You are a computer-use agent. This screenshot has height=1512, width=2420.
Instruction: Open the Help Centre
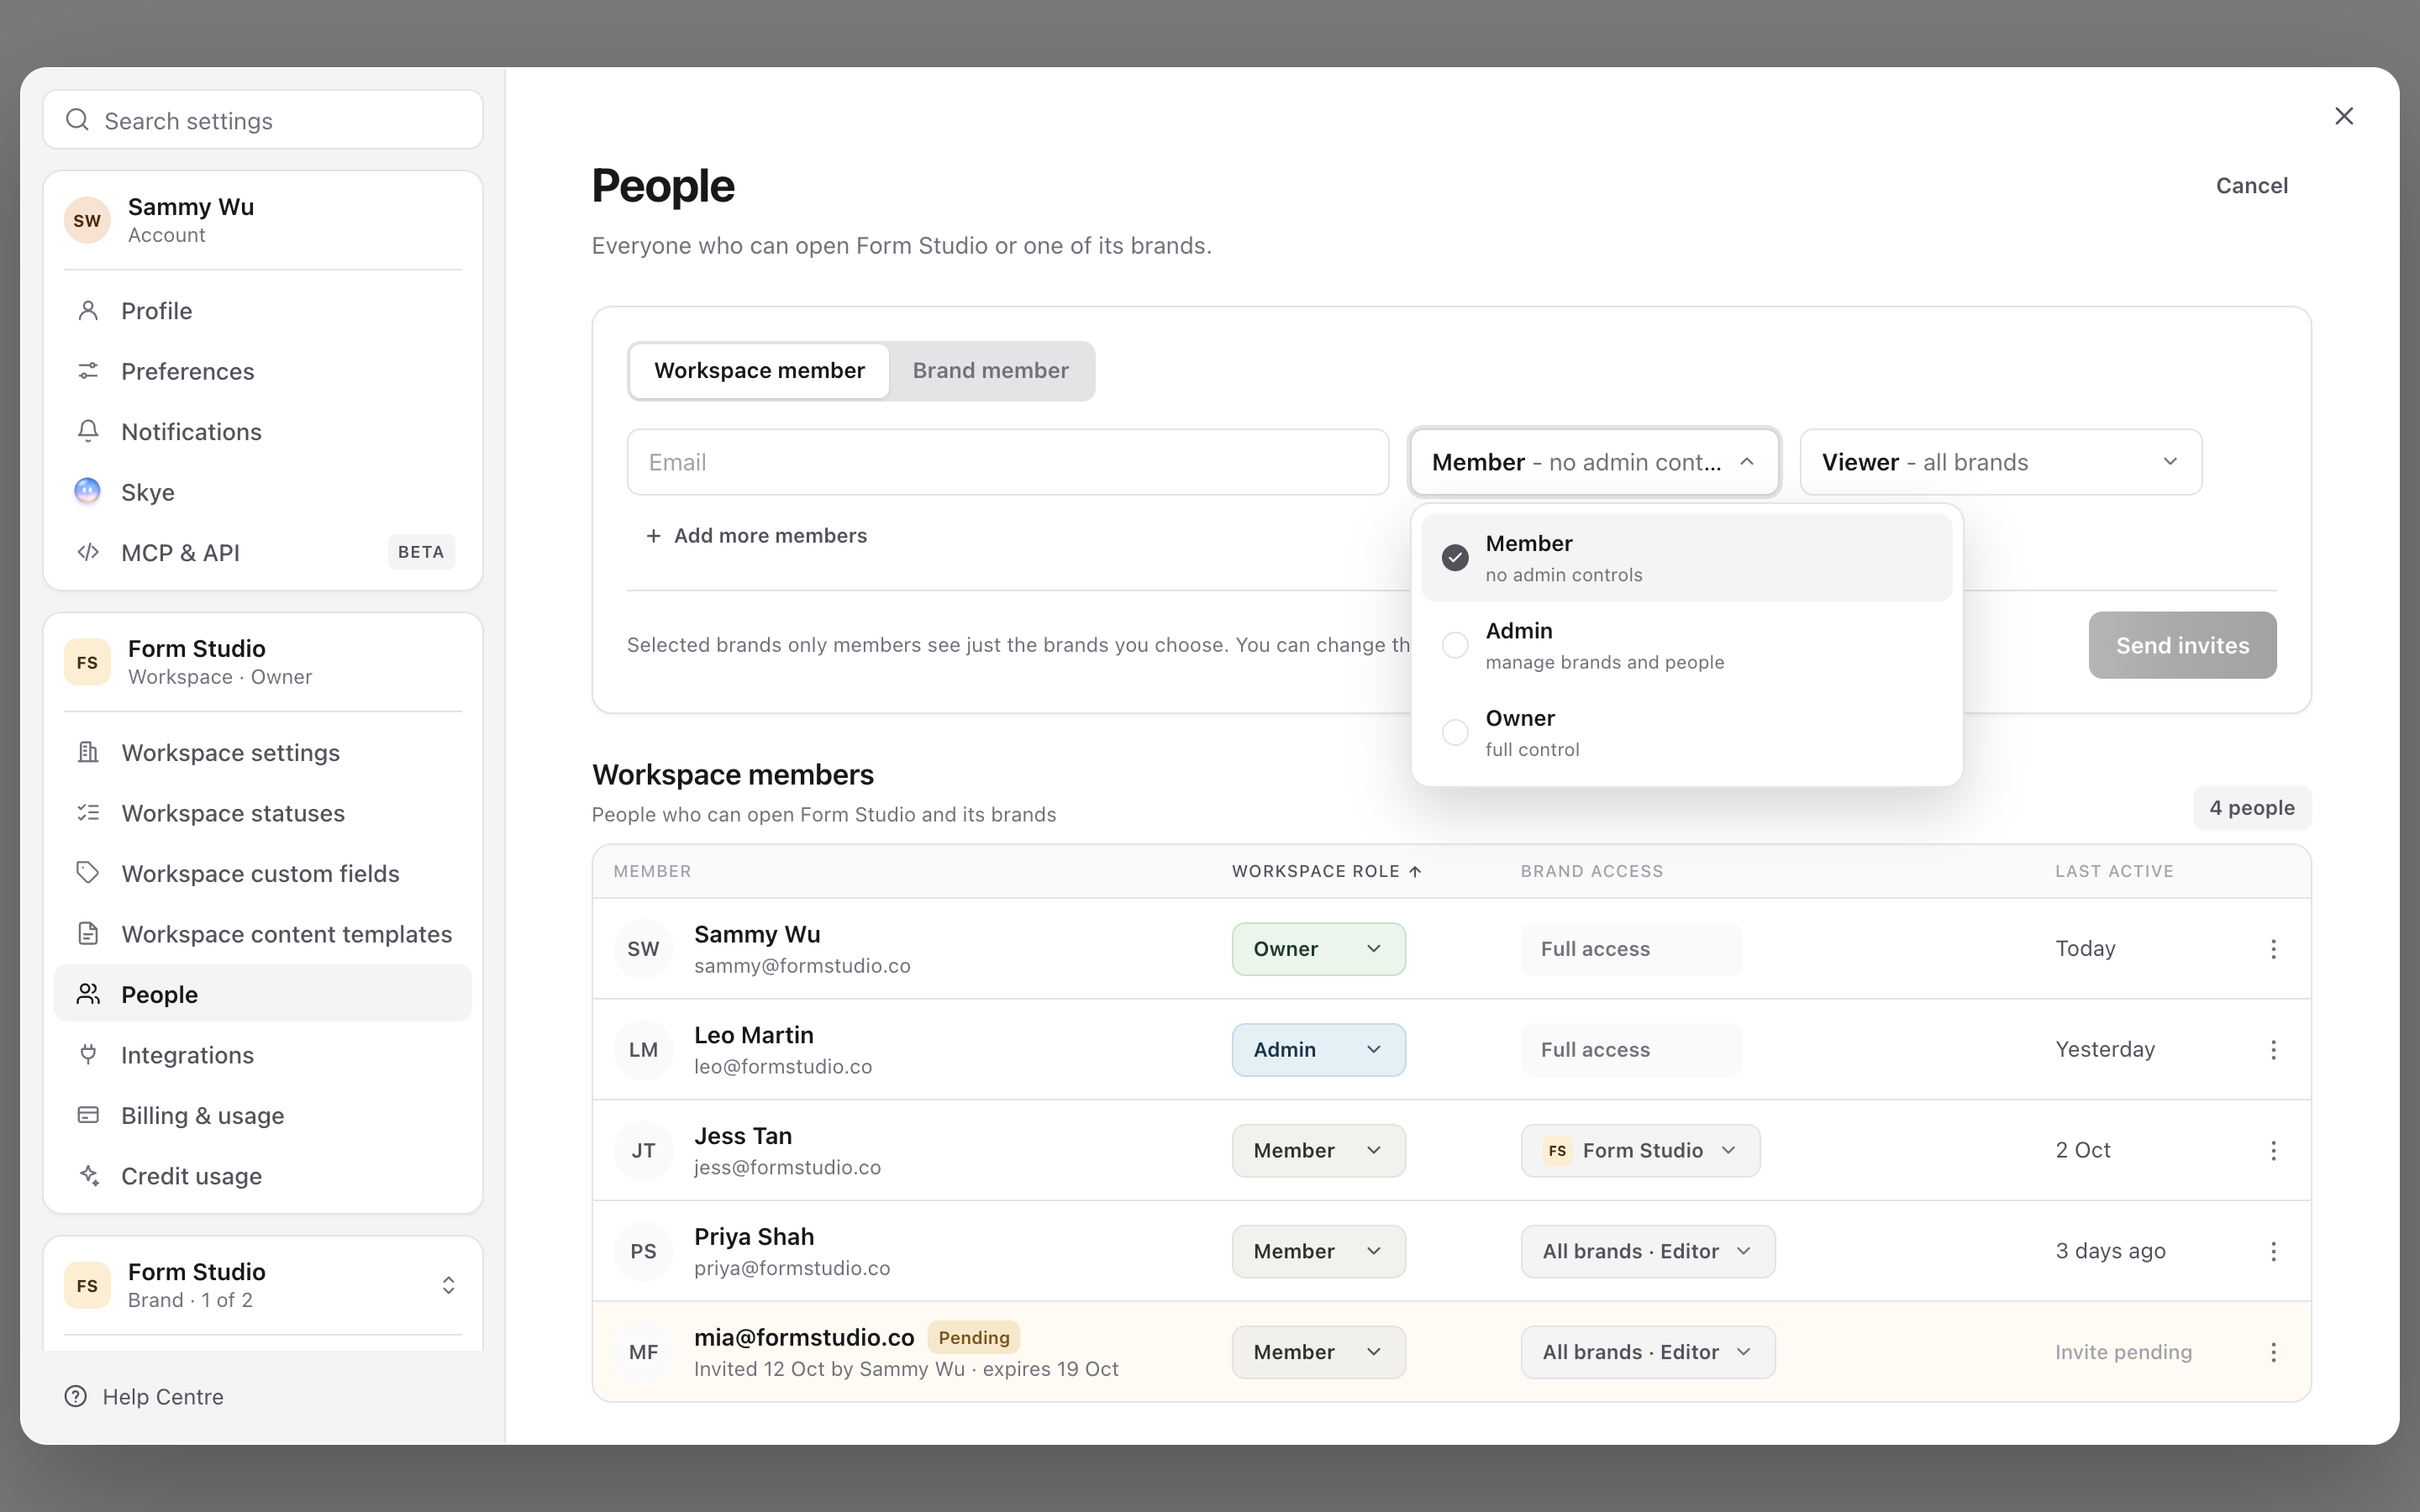[x=144, y=1397]
